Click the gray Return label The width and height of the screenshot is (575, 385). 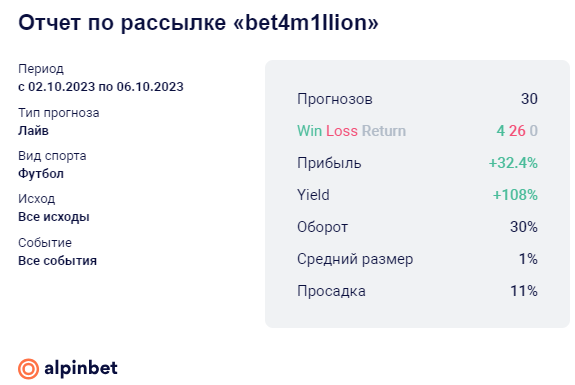[384, 131]
